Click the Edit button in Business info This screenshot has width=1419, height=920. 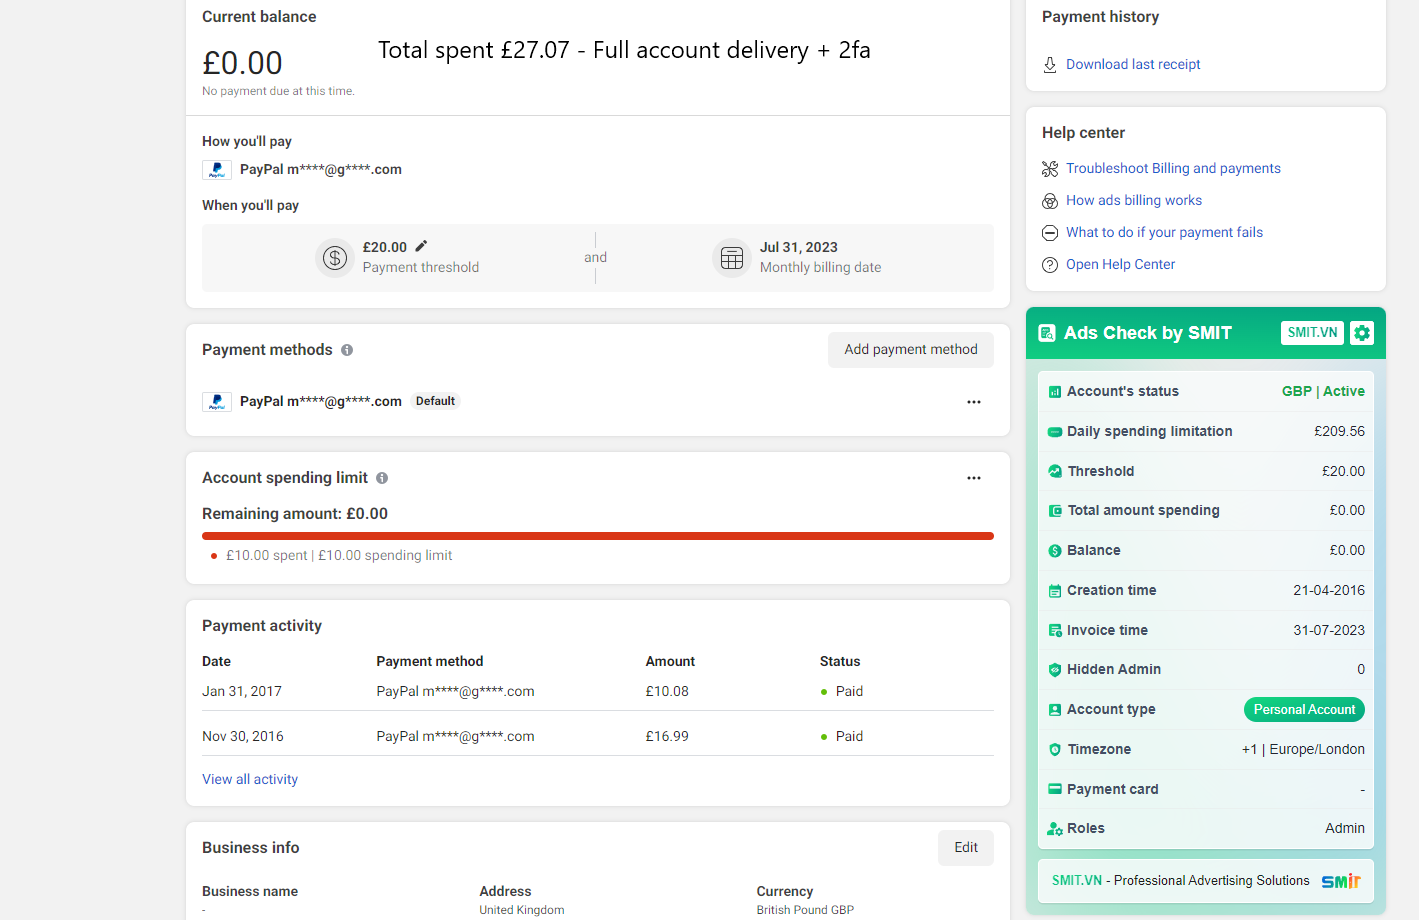tap(966, 848)
